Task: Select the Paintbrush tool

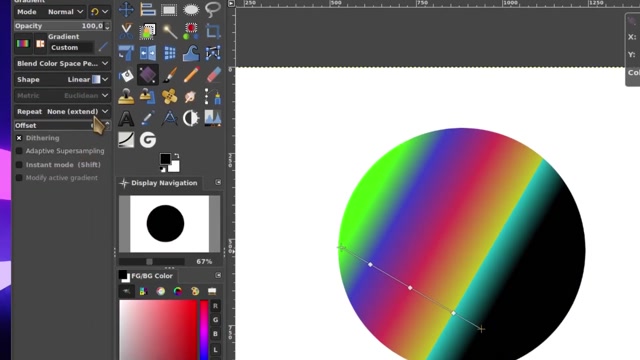Action: pos(169,75)
